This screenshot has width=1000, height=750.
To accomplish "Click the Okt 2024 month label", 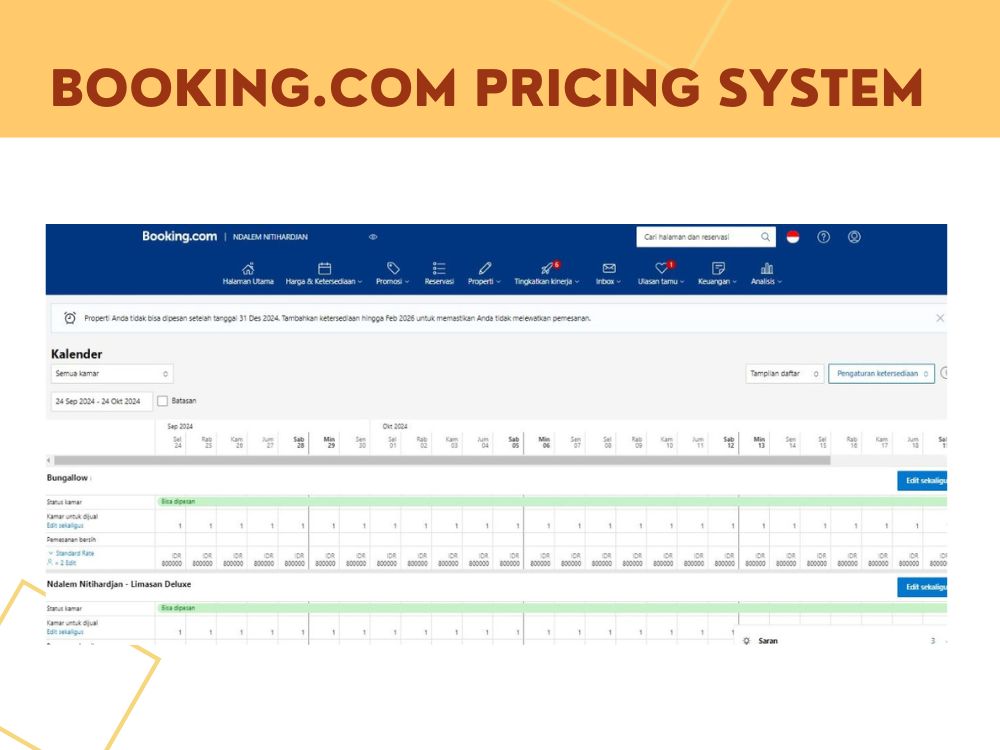I will point(395,426).
